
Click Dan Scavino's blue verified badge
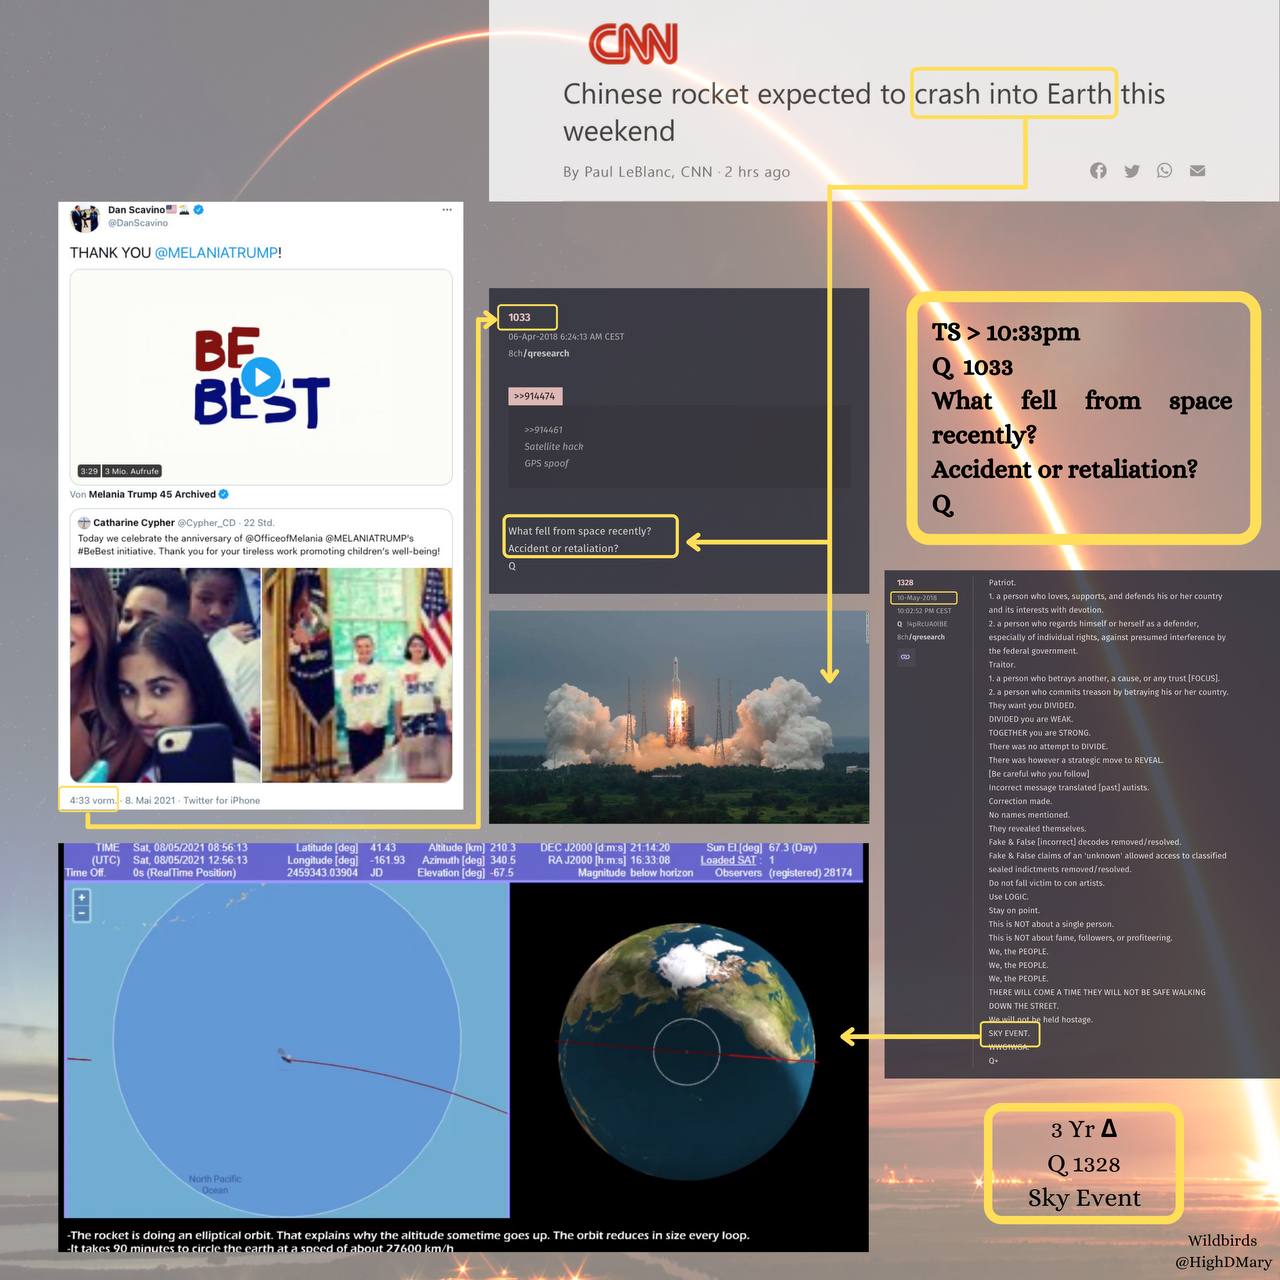[199, 210]
